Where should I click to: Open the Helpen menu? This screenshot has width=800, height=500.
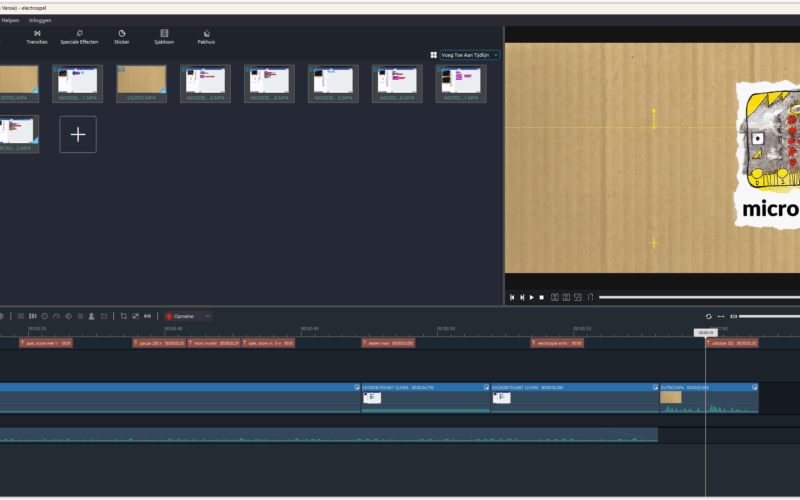pyautogui.click(x=11, y=20)
